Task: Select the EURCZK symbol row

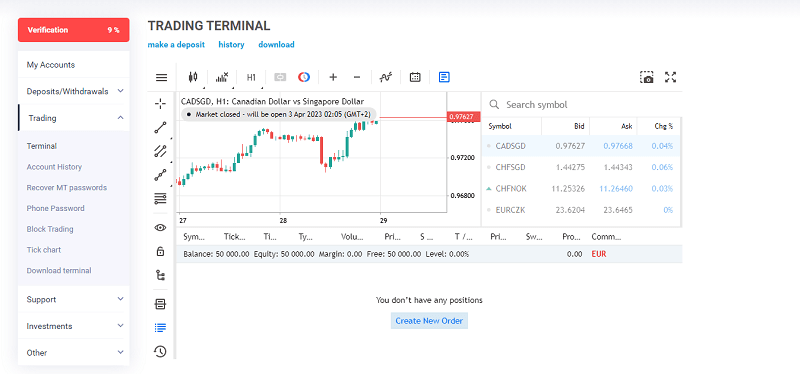Action: click(582, 210)
